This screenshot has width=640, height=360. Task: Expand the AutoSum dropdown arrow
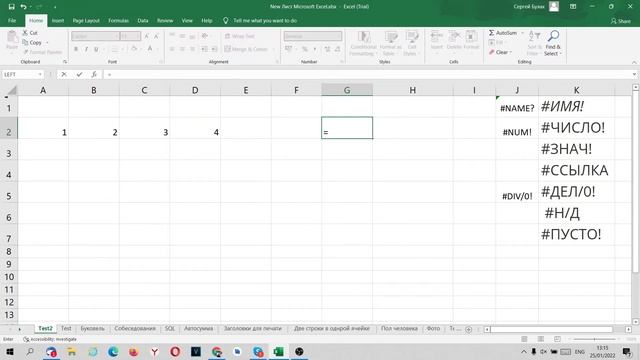point(522,33)
